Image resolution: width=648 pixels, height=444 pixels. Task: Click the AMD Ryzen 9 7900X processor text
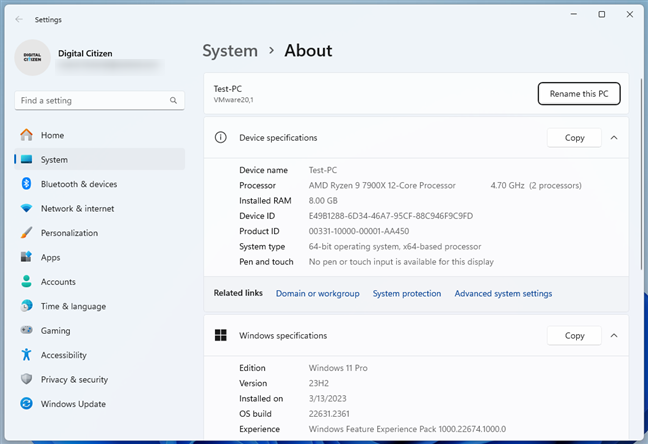(382, 185)
